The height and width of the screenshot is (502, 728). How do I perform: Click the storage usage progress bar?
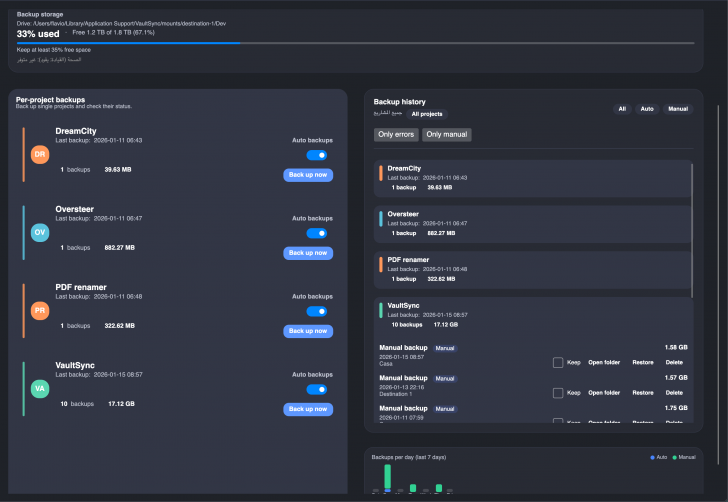pyautogui.click(x=356, y=43)
